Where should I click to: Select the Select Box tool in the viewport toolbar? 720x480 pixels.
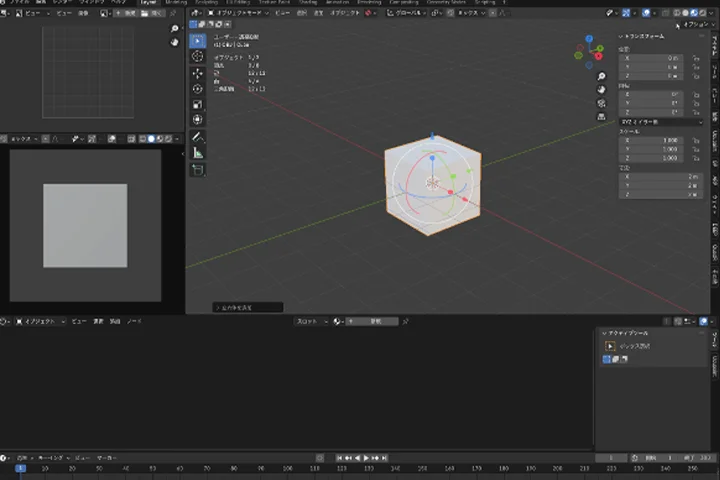pos(197,41)
